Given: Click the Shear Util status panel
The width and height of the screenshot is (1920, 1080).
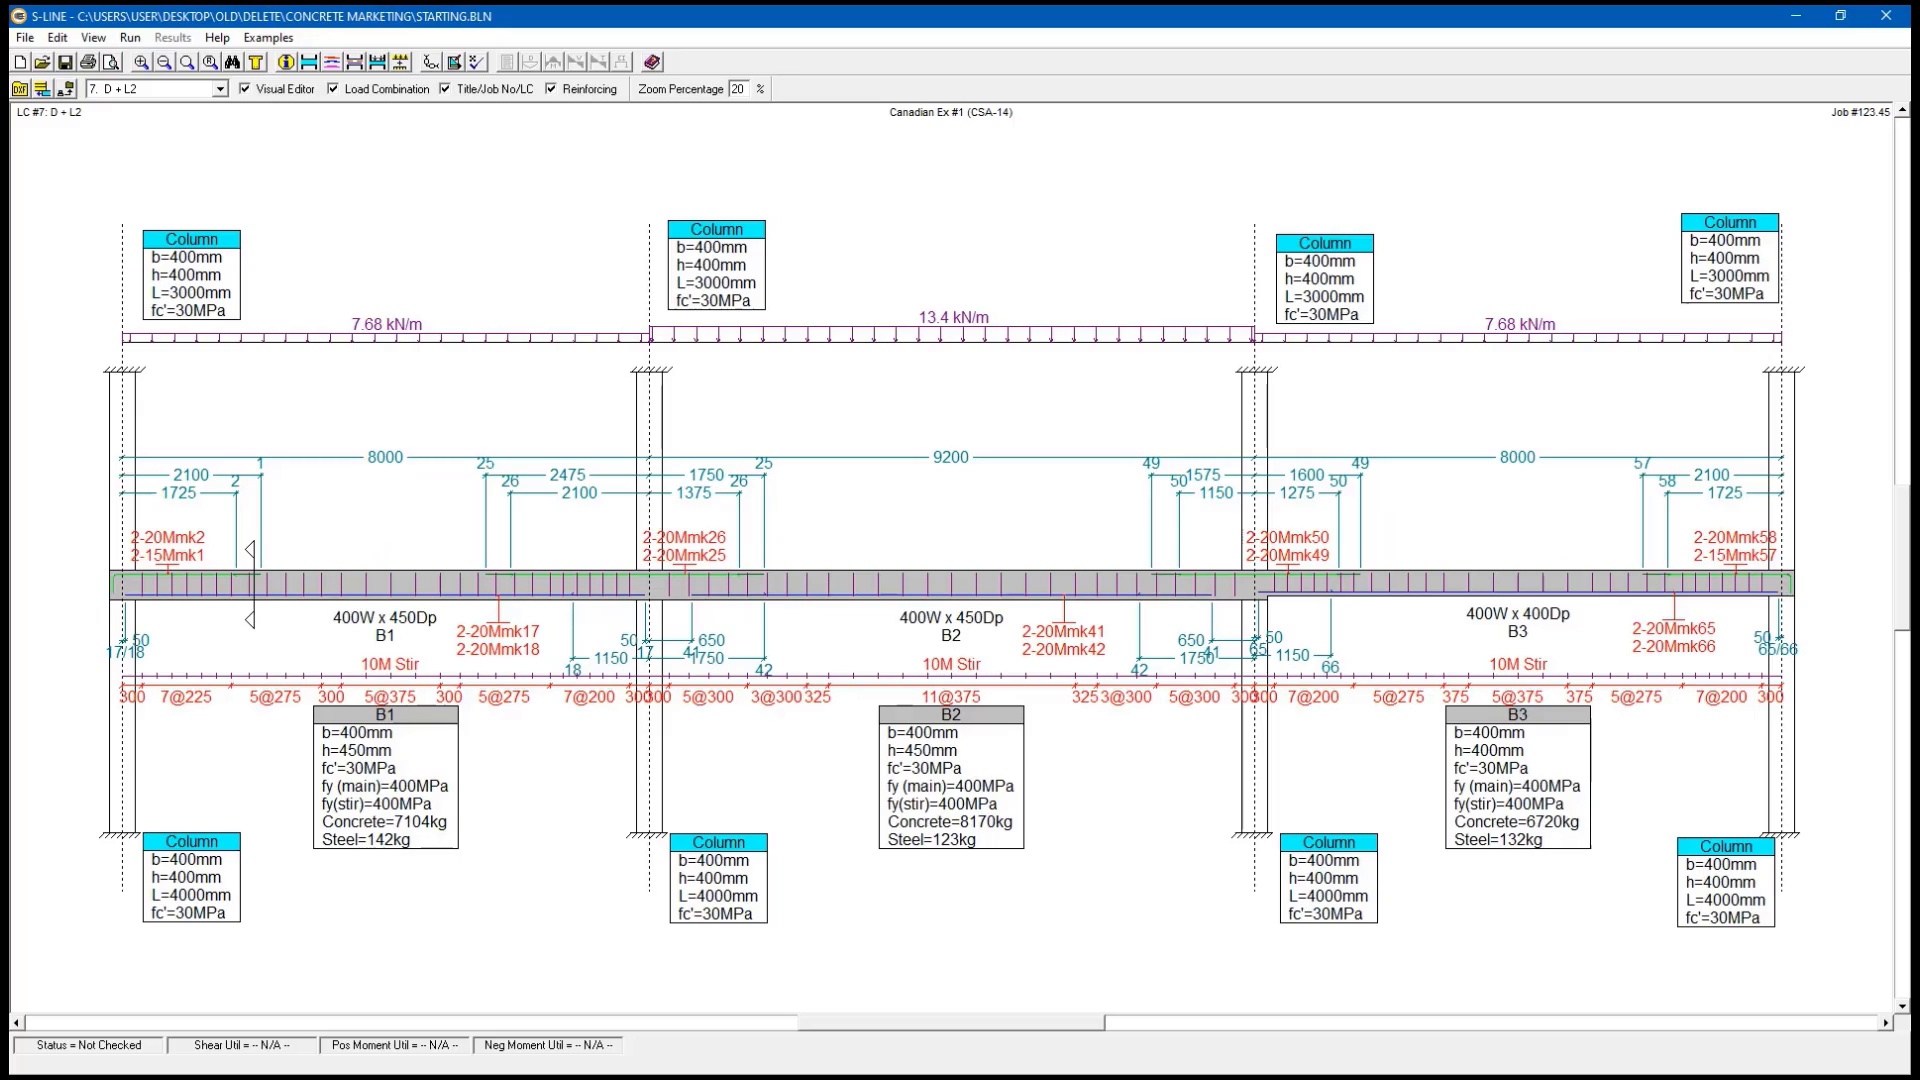Looking at the screenshot, I should click(x=242, y=1045).
